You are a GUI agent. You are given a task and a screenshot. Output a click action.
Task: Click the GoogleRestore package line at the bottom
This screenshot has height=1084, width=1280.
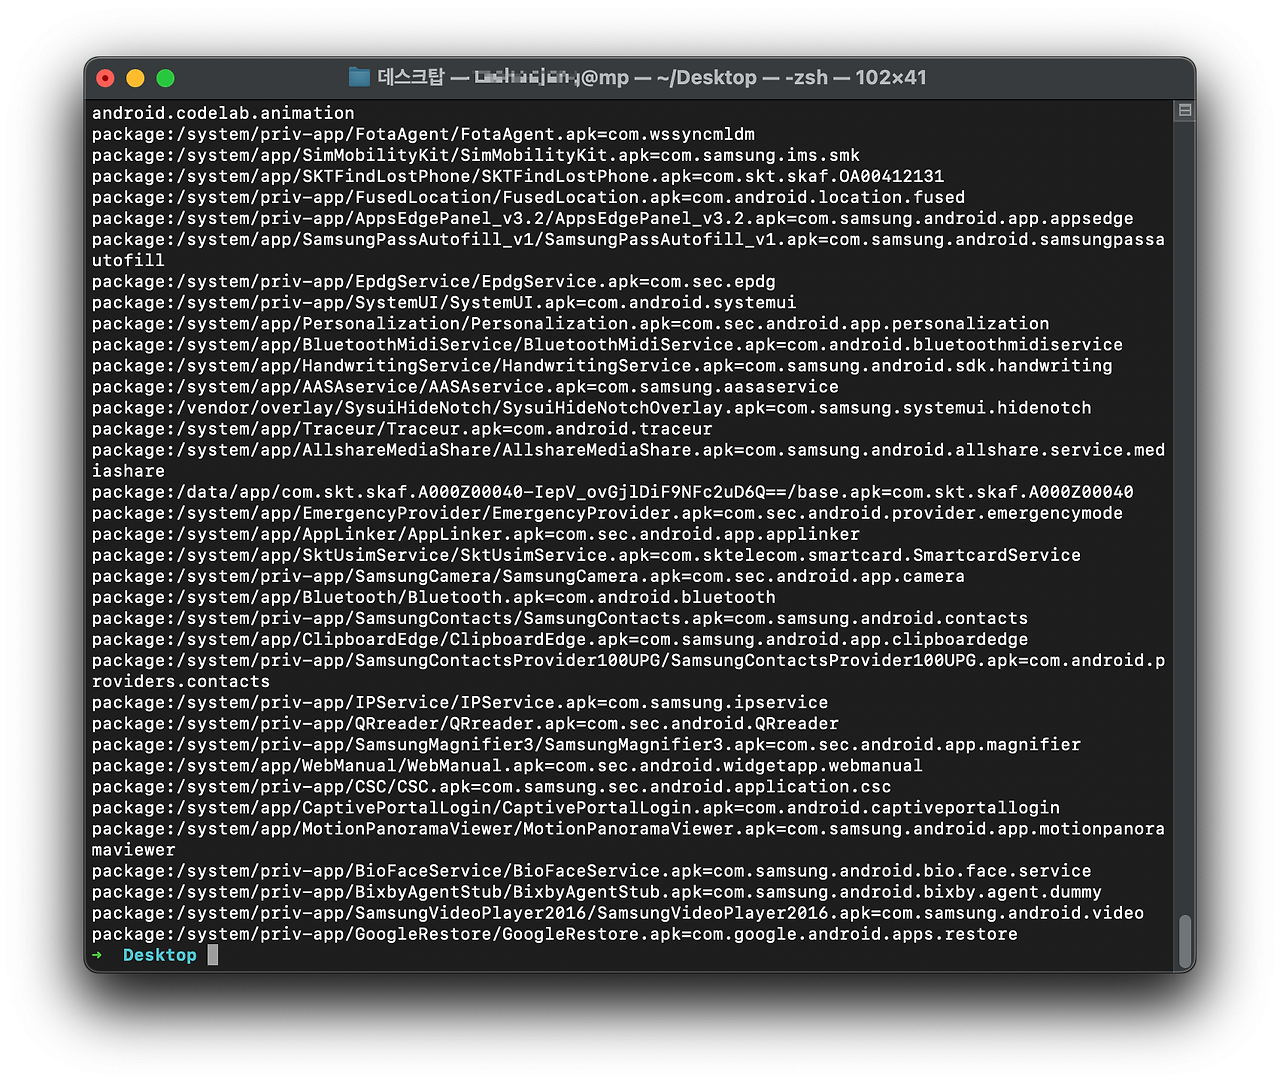pos(554,933)
